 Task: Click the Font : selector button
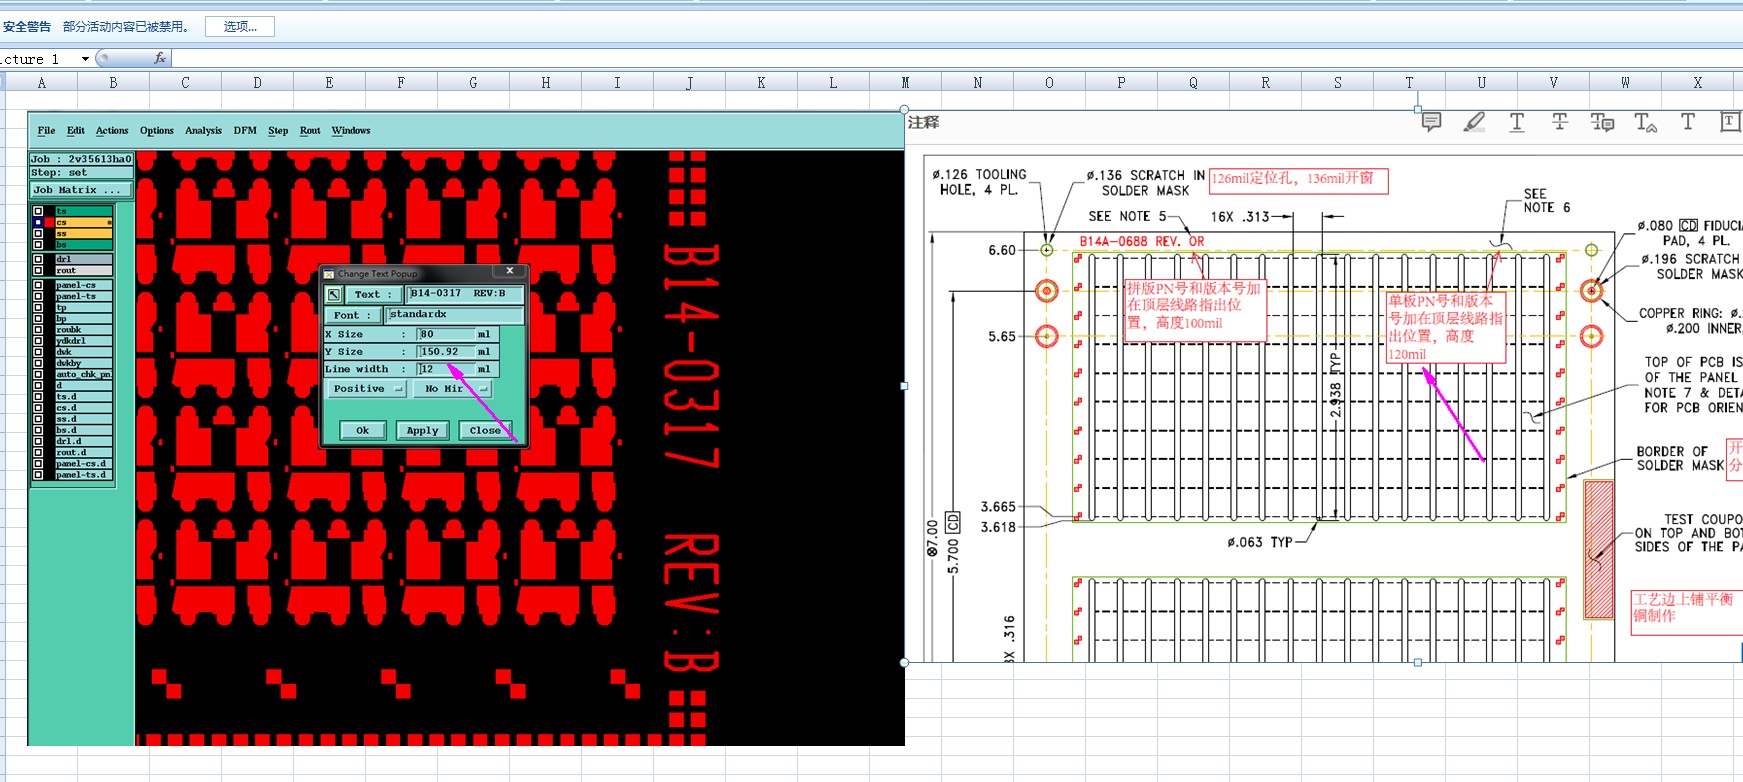(x=352, y=315)
